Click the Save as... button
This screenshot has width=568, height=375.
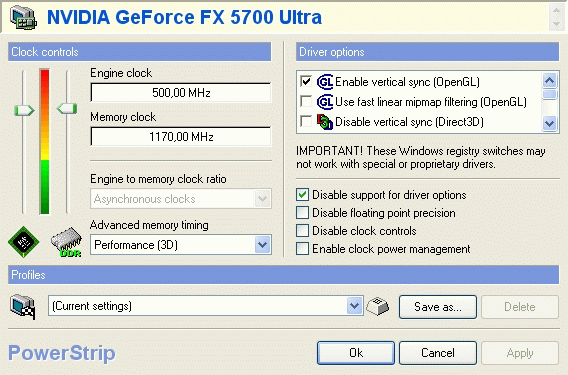point(438,307)
